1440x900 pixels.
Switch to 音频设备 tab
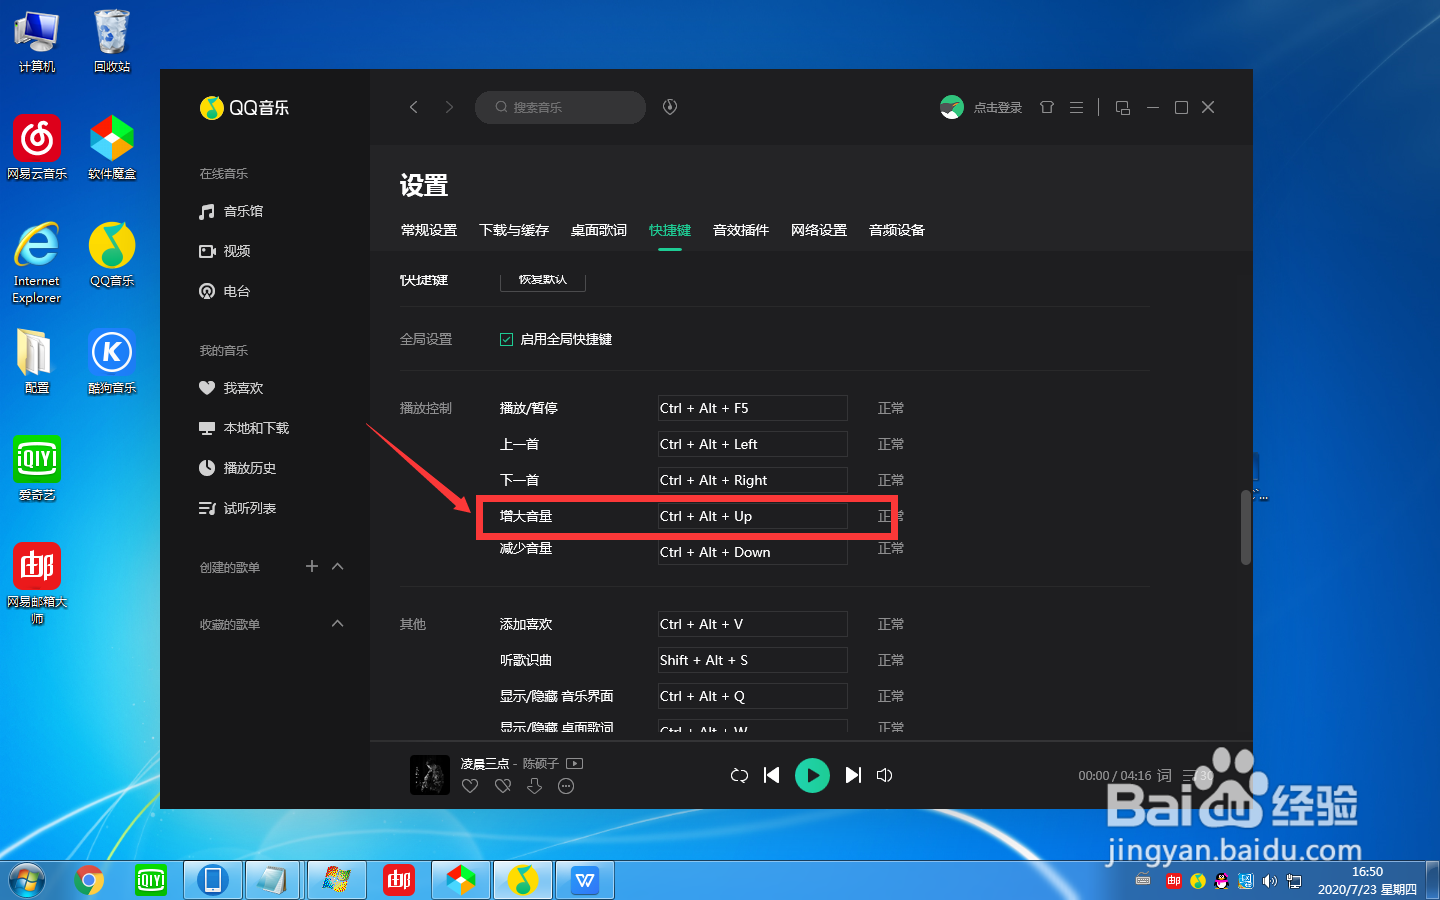[x=897, y=230]
